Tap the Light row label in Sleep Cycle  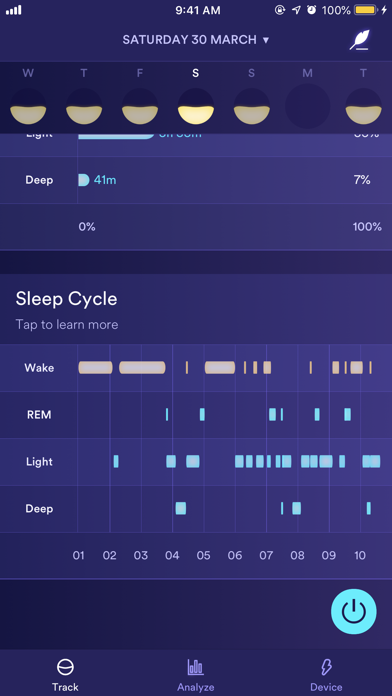(x=39, y=462)
